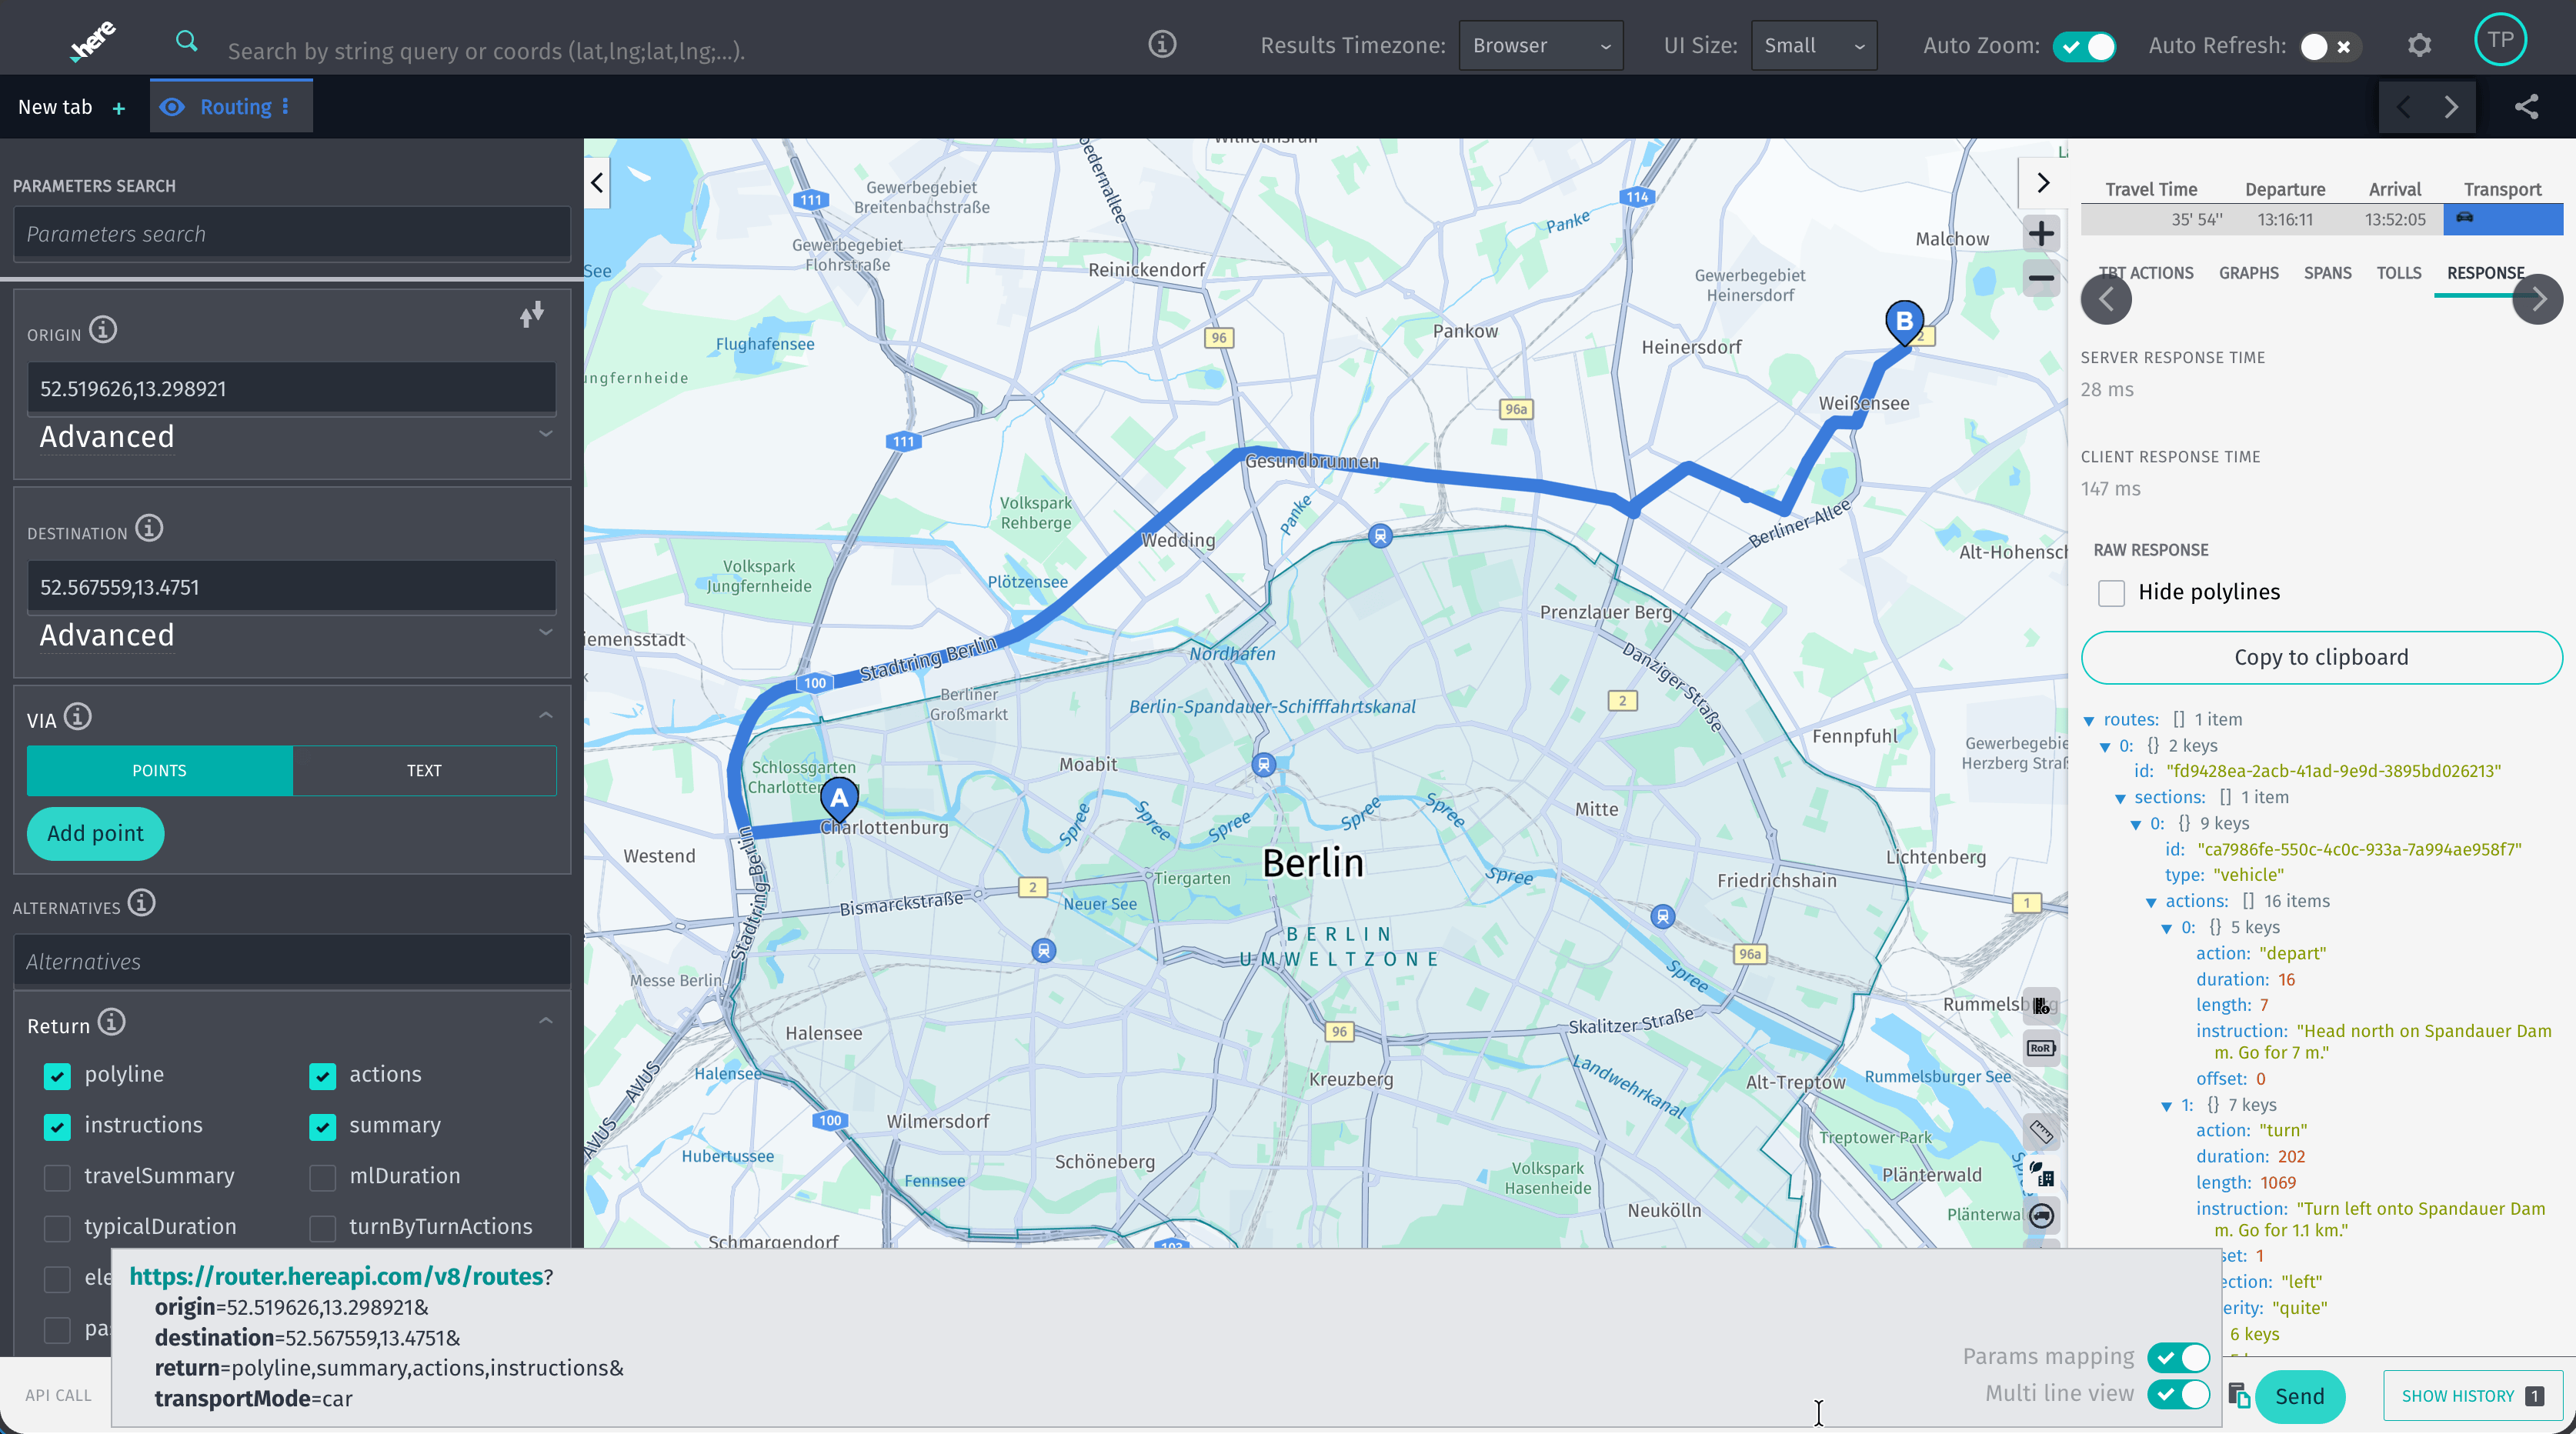The image size is (2576, 1434).
Task: Click the Add point button
Action: click(x=95, y=834)
